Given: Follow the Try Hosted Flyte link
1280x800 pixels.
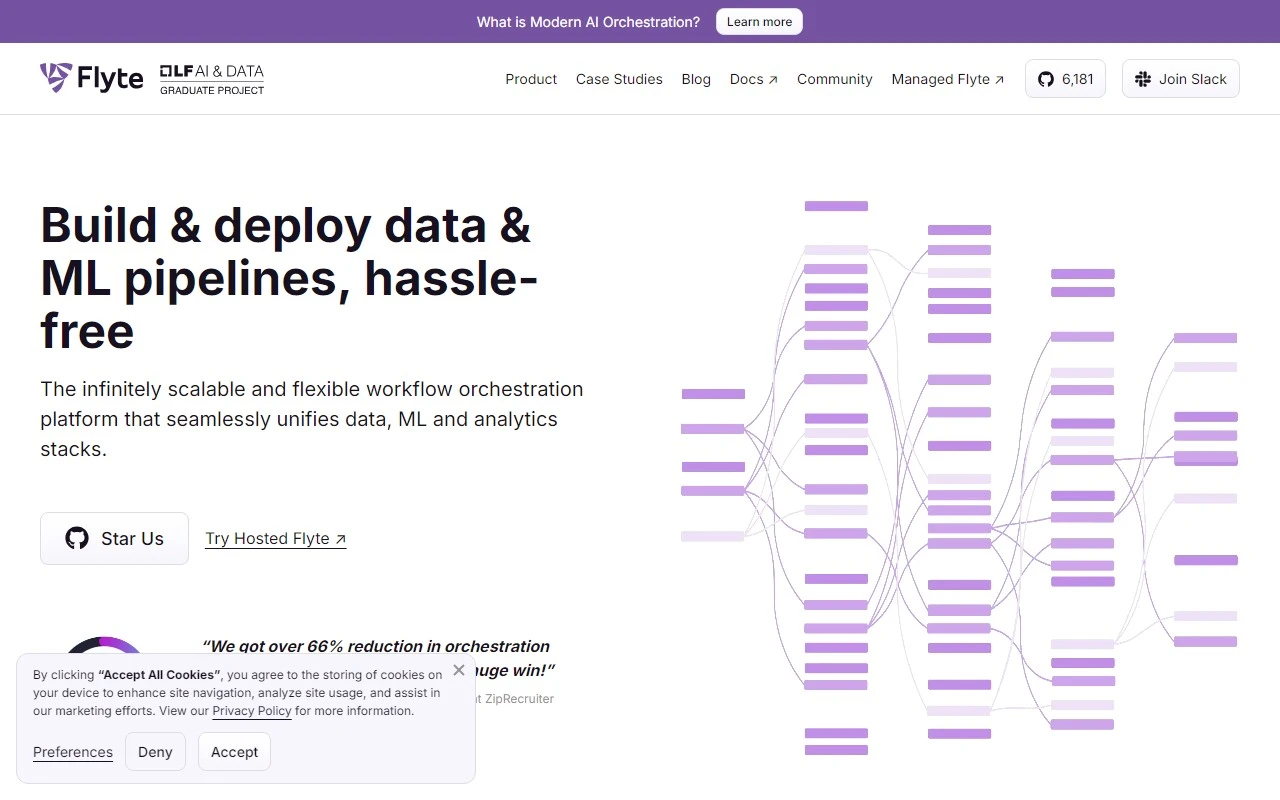Looking at the screenshot, I should click(x=276, y=538).
